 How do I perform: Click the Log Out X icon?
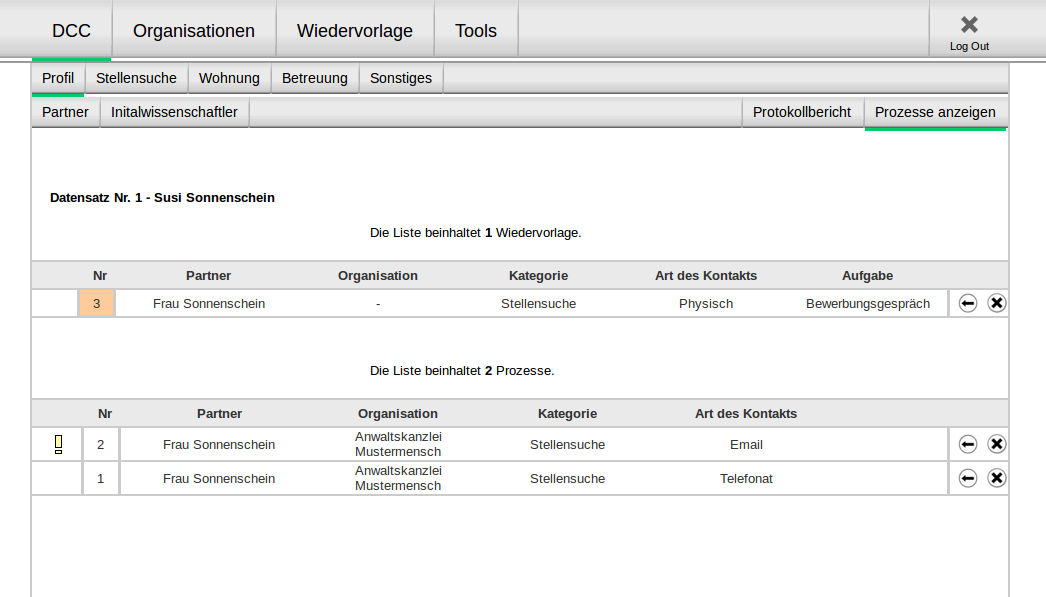(968, 25)
